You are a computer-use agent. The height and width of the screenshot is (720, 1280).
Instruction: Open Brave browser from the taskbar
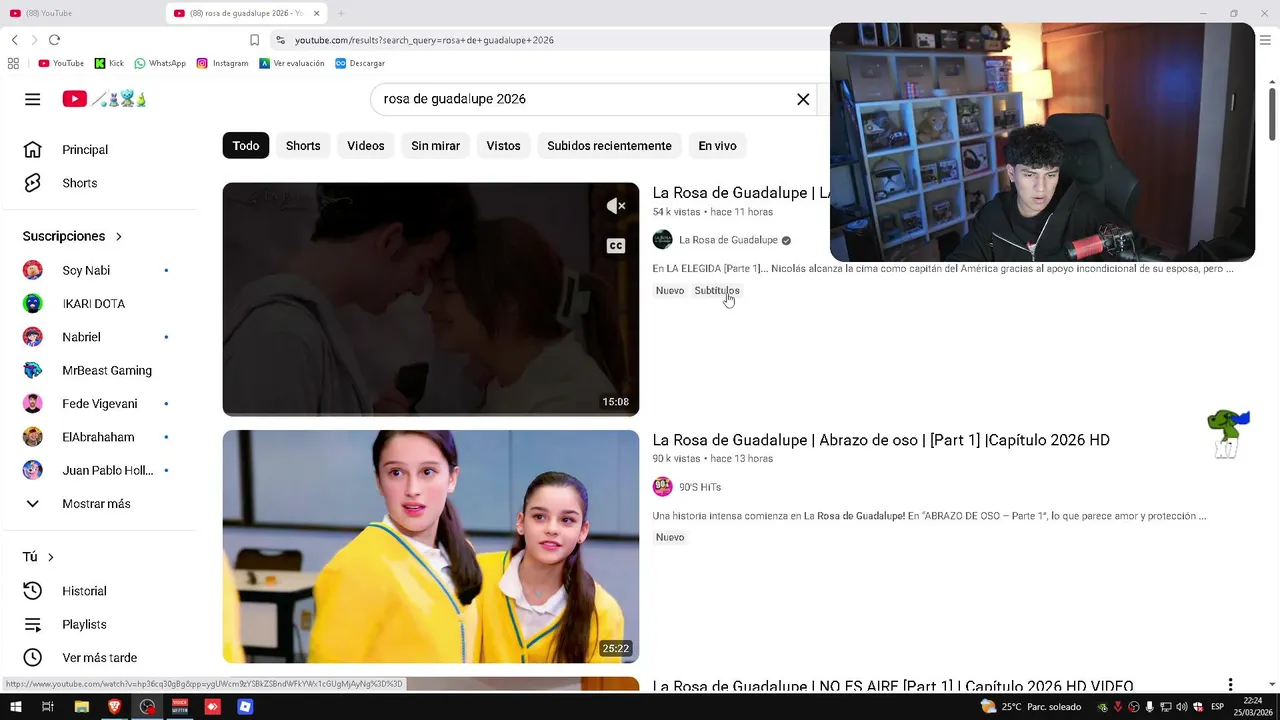(114, 707)
